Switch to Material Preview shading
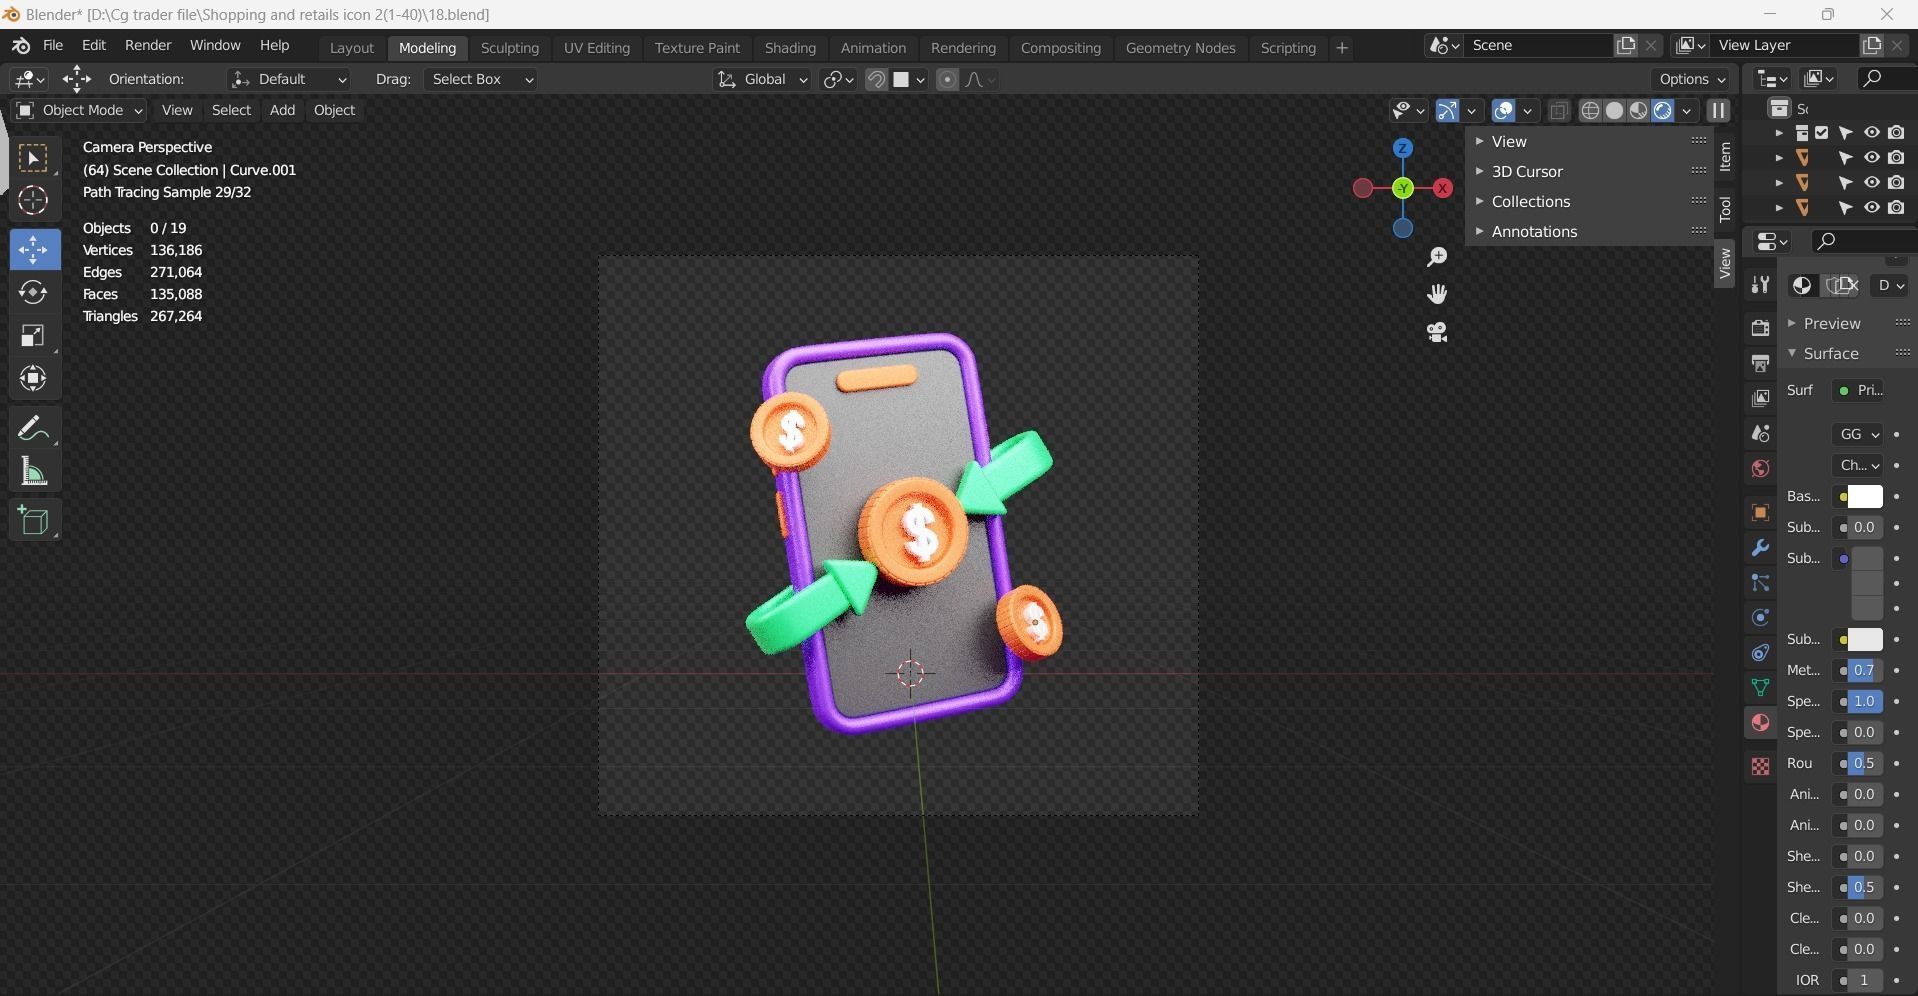 point(1638,110)
